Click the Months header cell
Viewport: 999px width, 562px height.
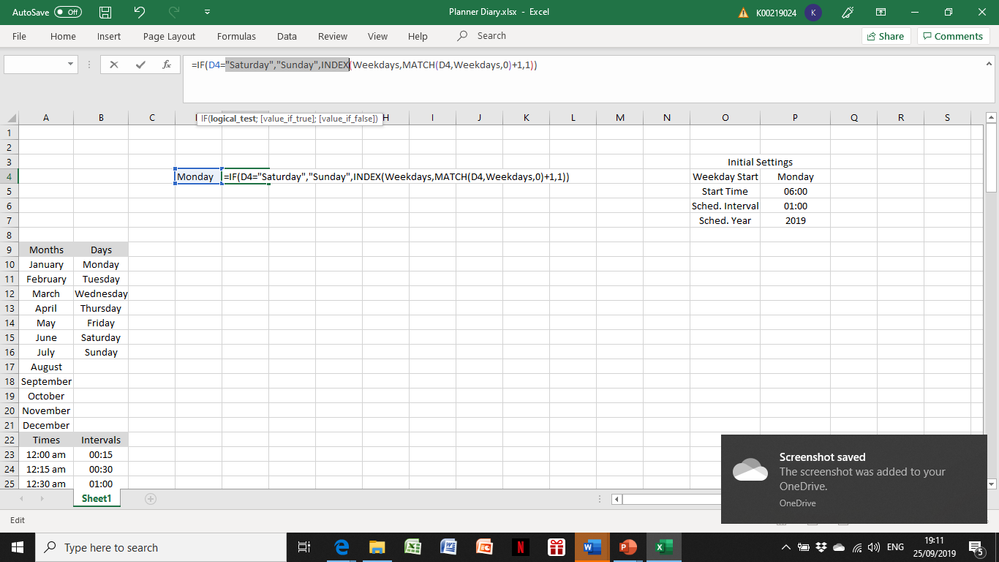click(46, 250)
